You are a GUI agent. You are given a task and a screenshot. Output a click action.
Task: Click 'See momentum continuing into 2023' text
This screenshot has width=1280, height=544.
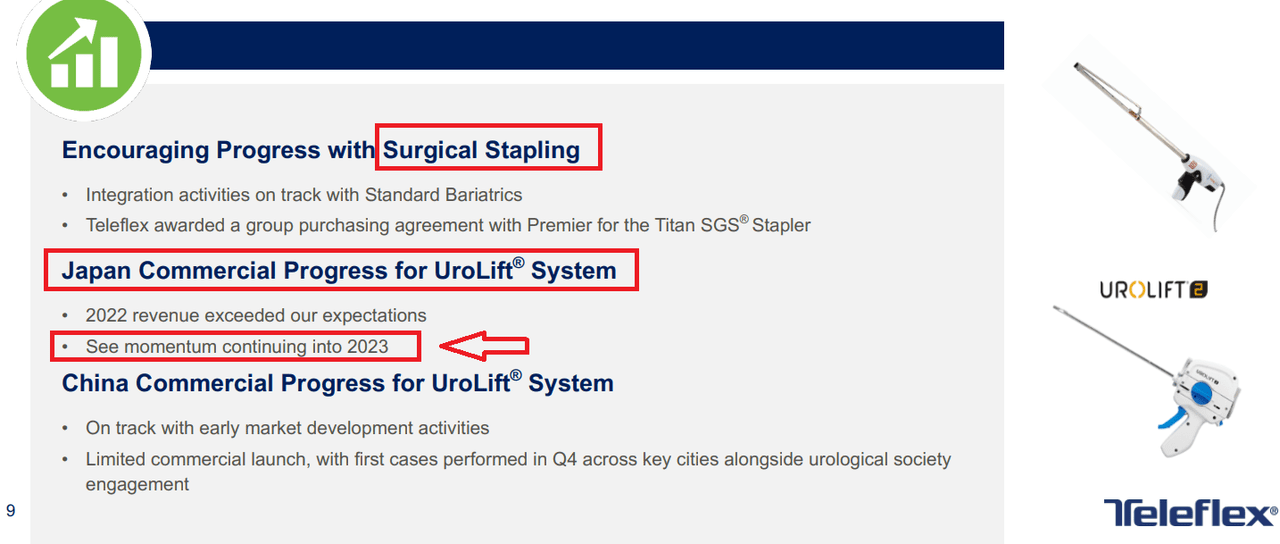coord(237,347)
